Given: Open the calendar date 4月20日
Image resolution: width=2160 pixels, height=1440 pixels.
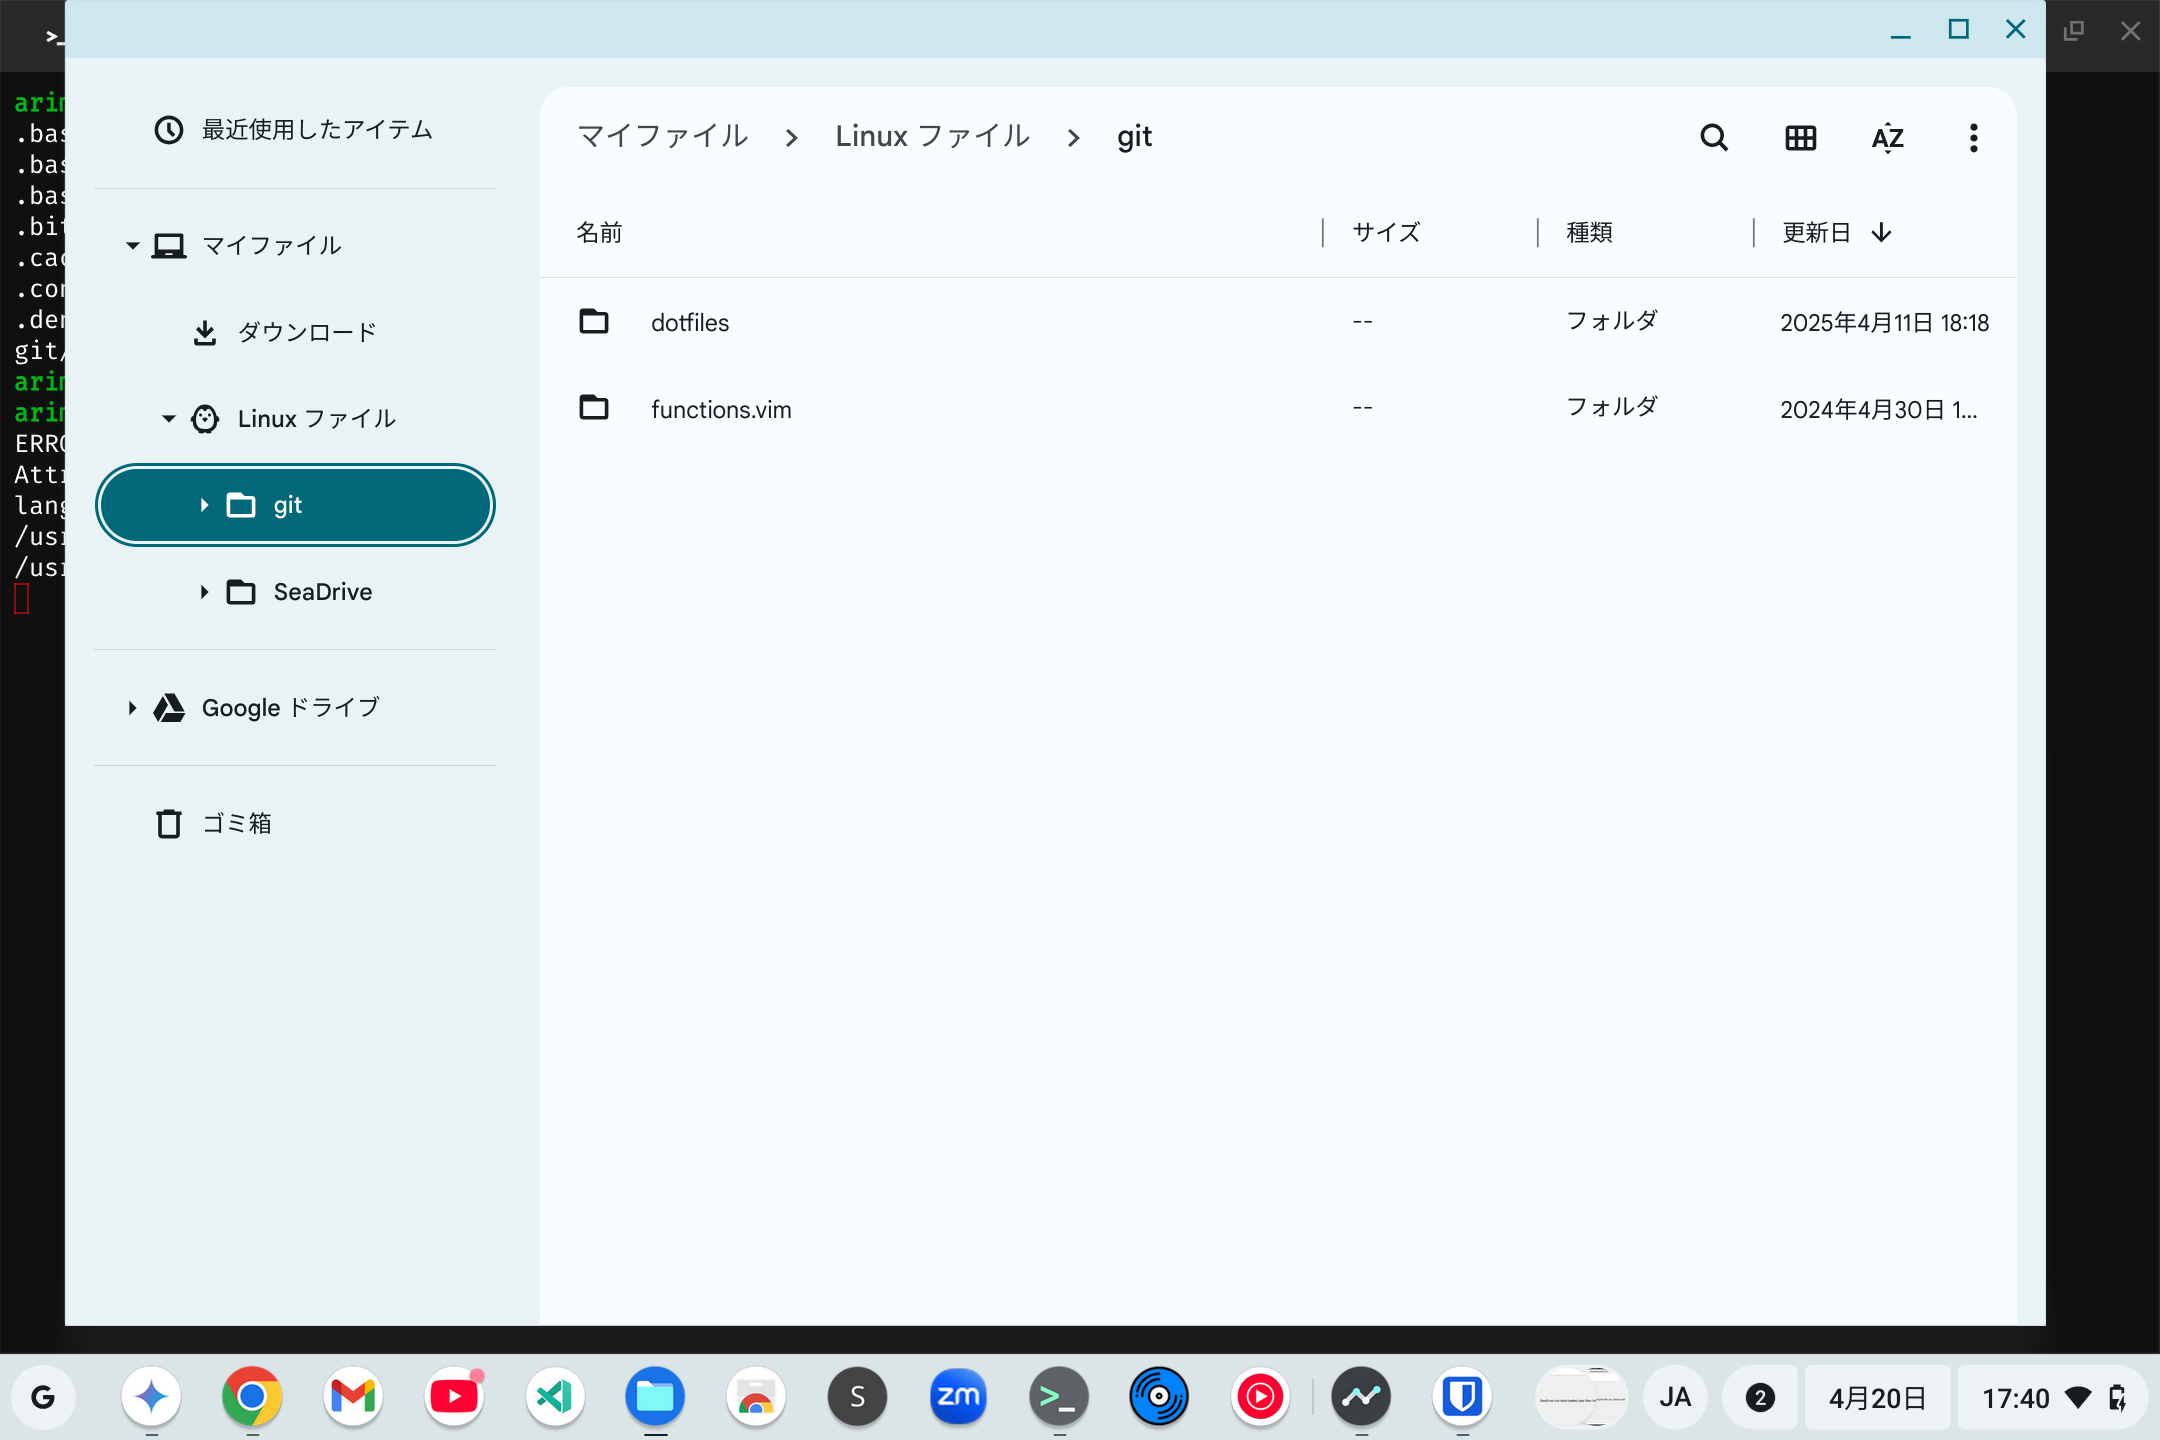Looking at the screenshot, I should pos(1877,1397).
